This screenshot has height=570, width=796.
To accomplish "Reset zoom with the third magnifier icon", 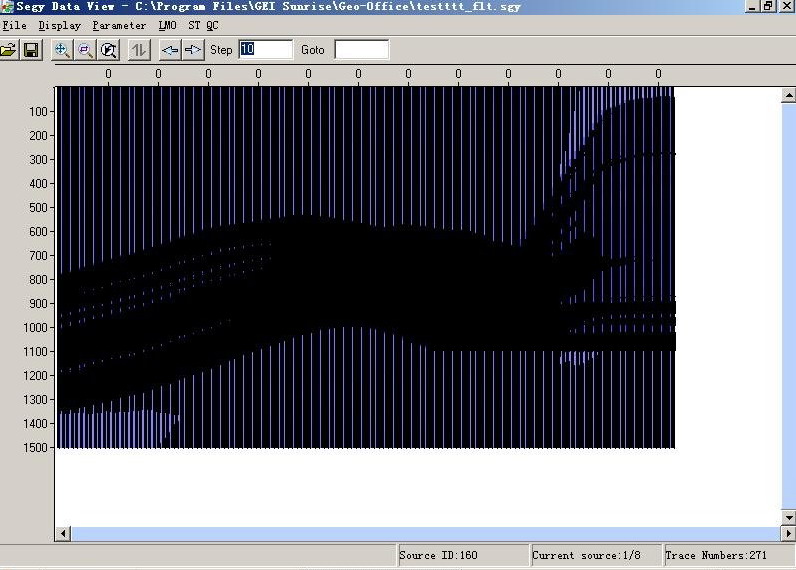I will point(109,50).
